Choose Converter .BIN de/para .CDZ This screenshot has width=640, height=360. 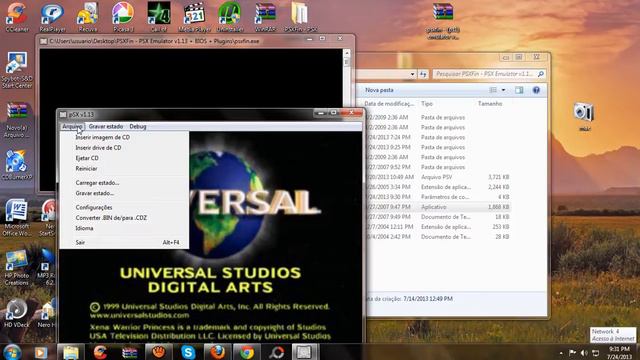click(x=124, y=218)
